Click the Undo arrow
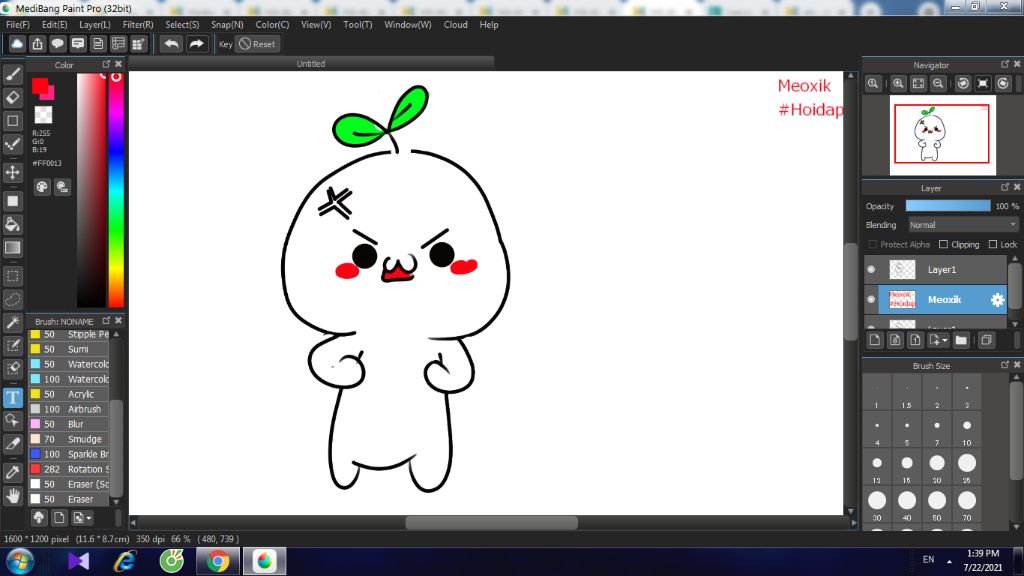 click(x=172, y=44)
